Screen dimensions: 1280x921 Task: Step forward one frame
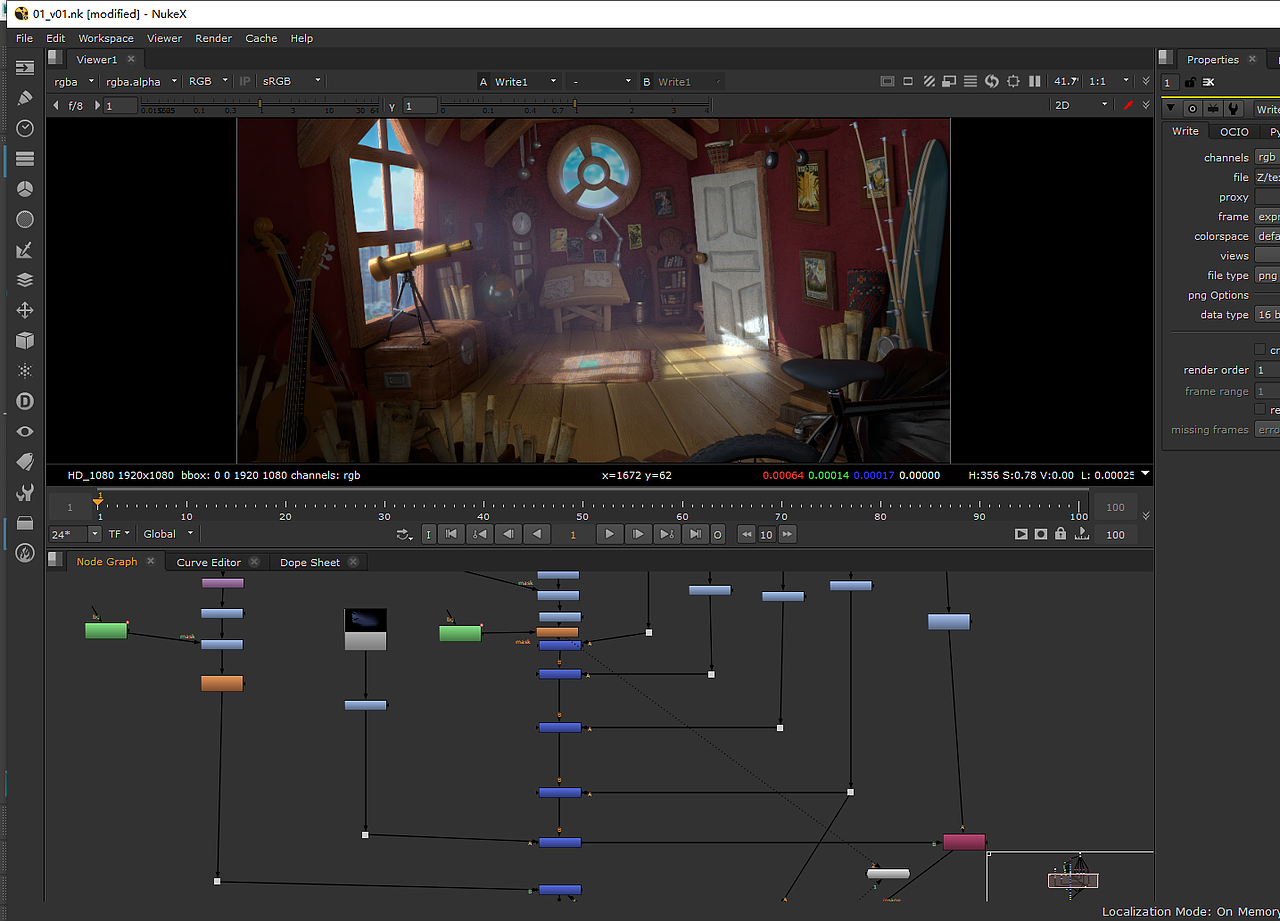(637, 534)
